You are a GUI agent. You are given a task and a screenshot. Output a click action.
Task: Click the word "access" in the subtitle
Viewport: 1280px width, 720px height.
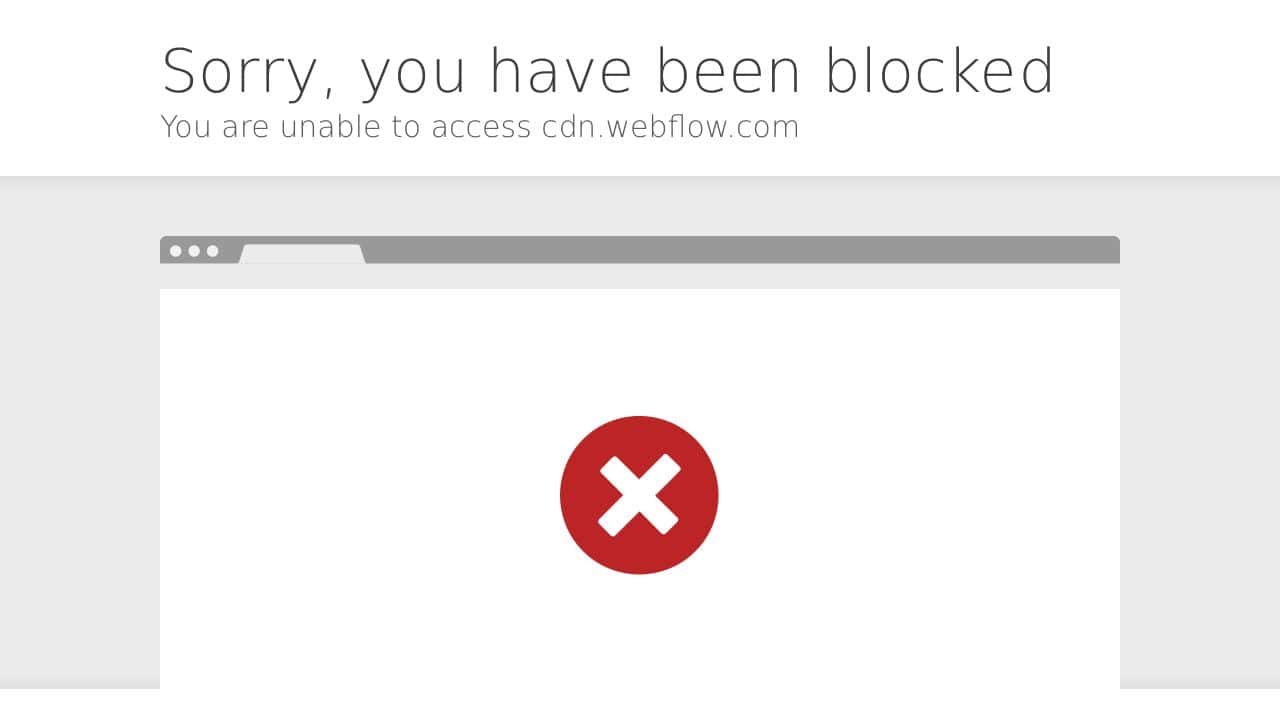click(481, 129)
